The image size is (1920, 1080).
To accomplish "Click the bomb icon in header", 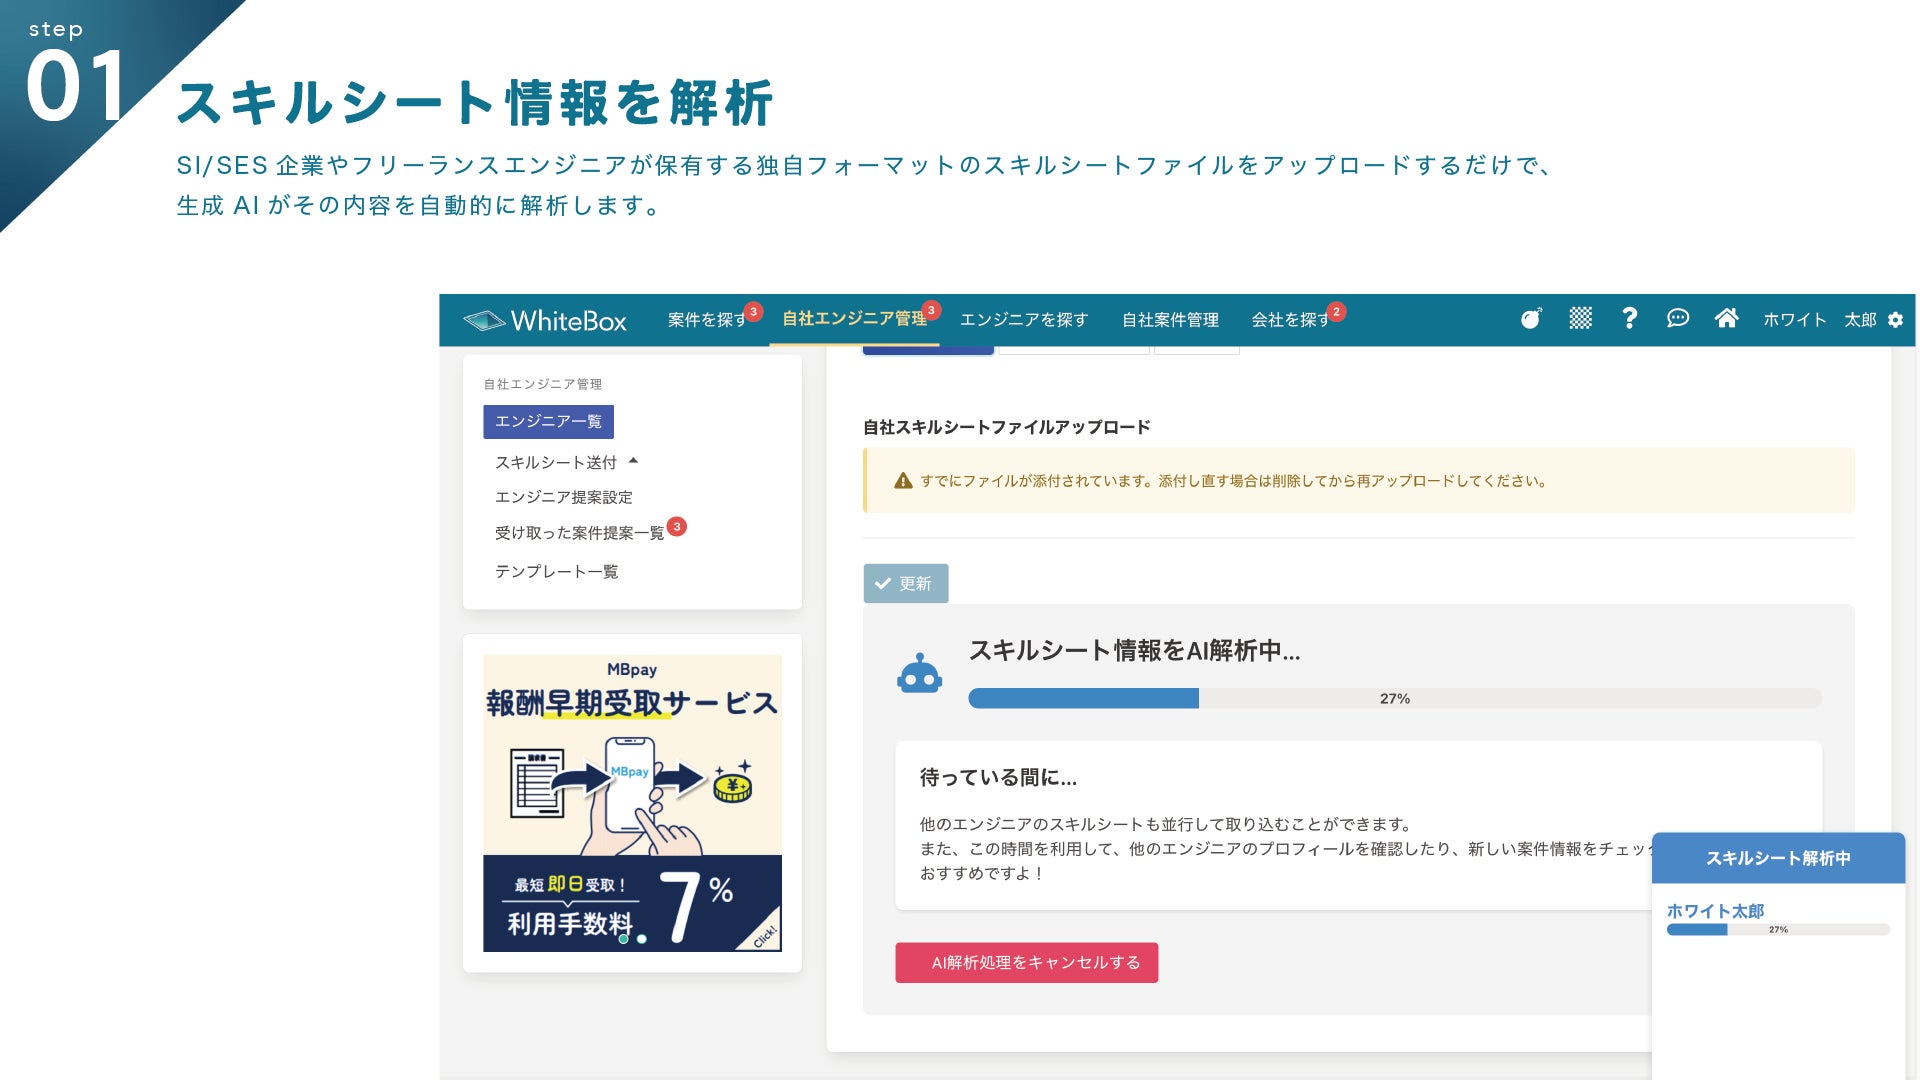I will [x=1531, y=319].
